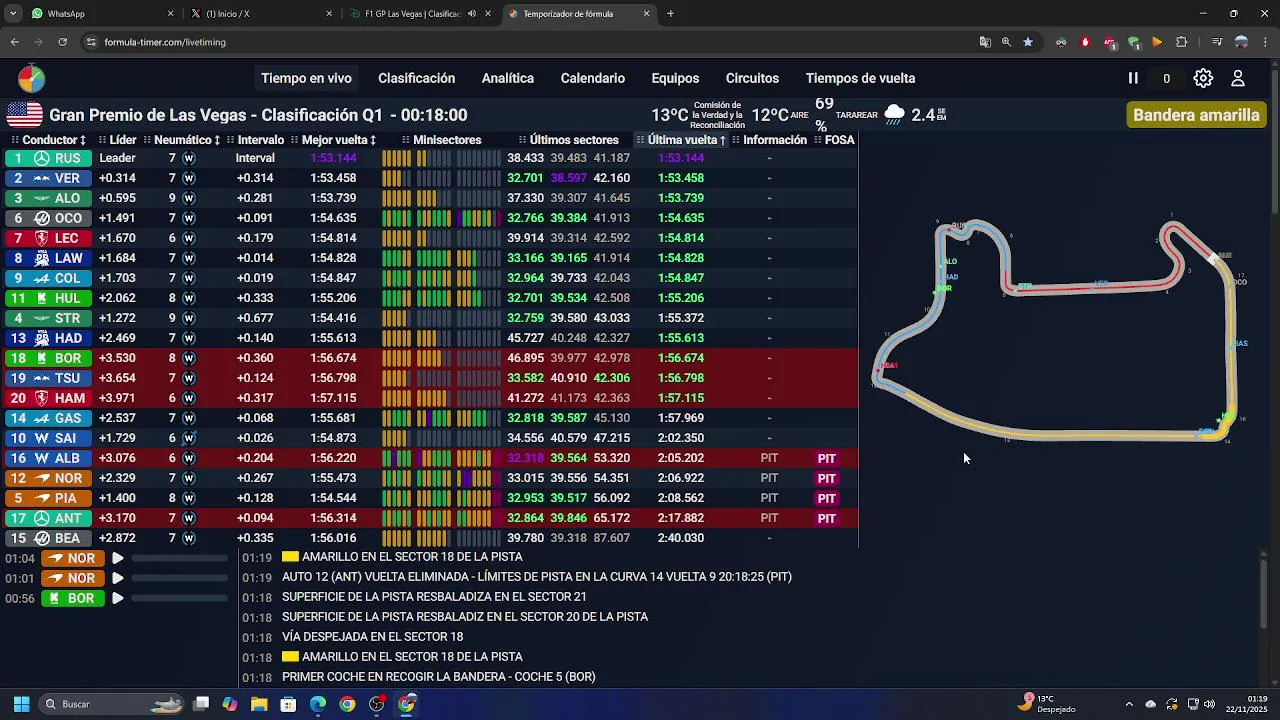Open the translate page icon
The height and width of the screenshot is (720, 1280).
point(985,42)
